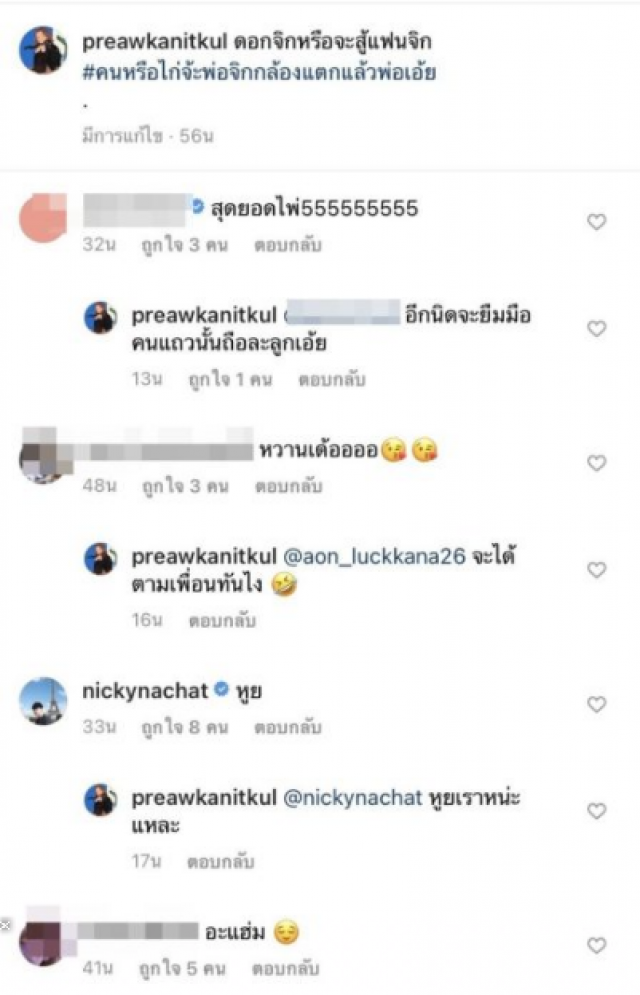
Task: View likes on nickynachat's comment (8 คน)
Action: click(185, 727)
